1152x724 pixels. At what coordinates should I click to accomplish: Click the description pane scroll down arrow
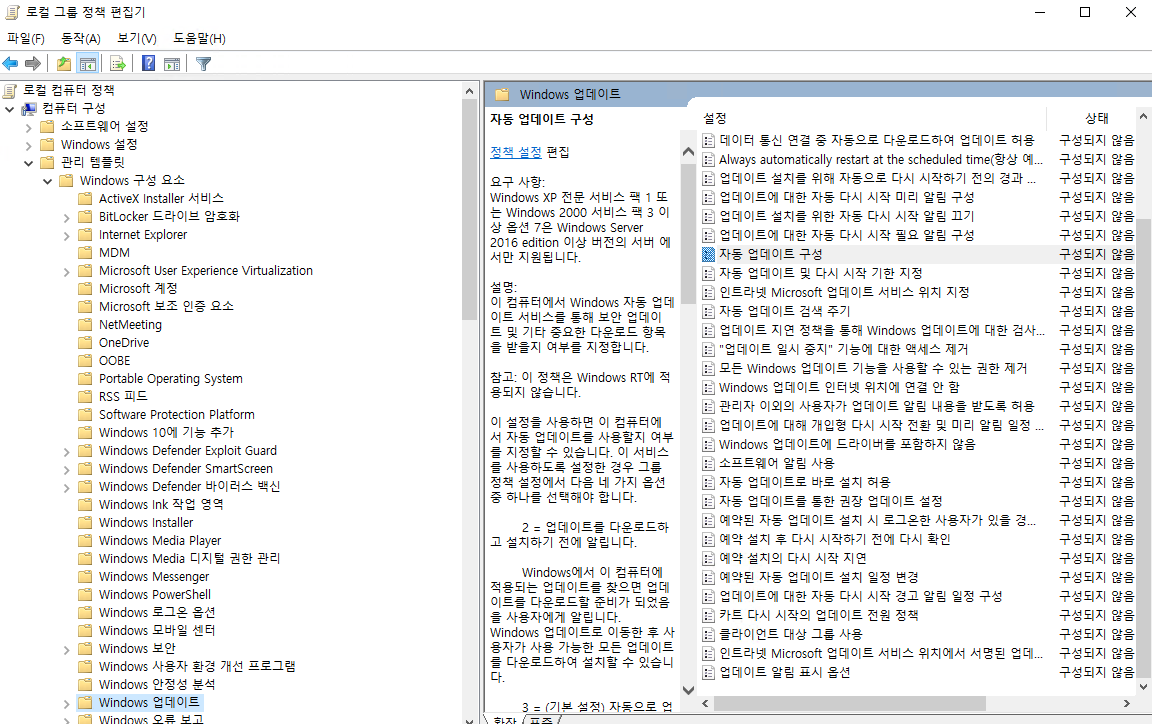click(688, 690)
